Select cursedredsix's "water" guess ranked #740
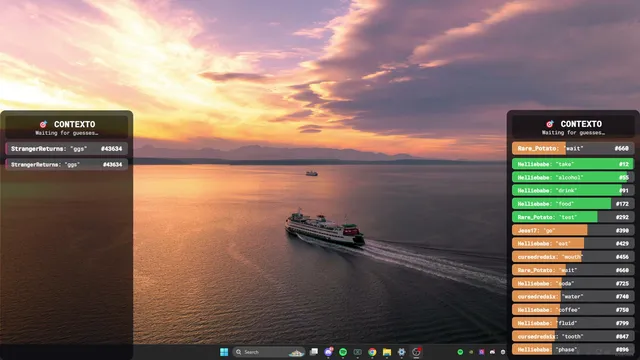The image size is (640, 360). 573,296
